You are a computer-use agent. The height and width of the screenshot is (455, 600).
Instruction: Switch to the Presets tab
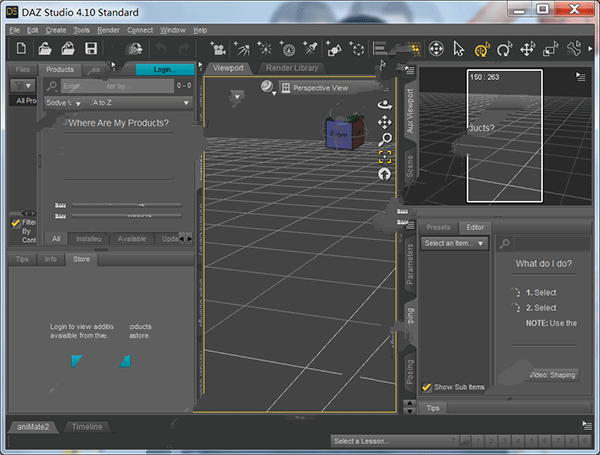pyautogui.click(x=438, y=227)
